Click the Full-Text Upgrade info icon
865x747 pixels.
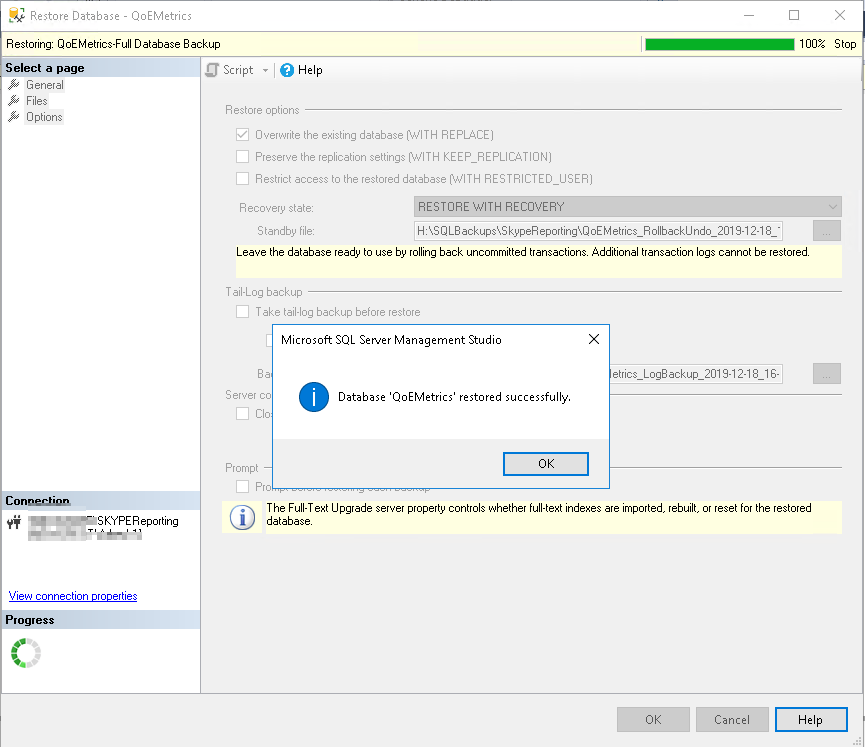point(242,517)
